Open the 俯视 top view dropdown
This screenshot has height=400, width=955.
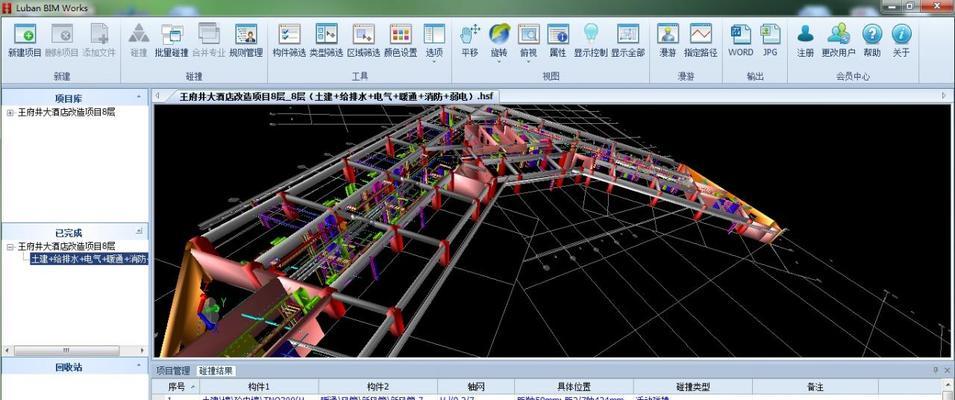tap(529, 43)
